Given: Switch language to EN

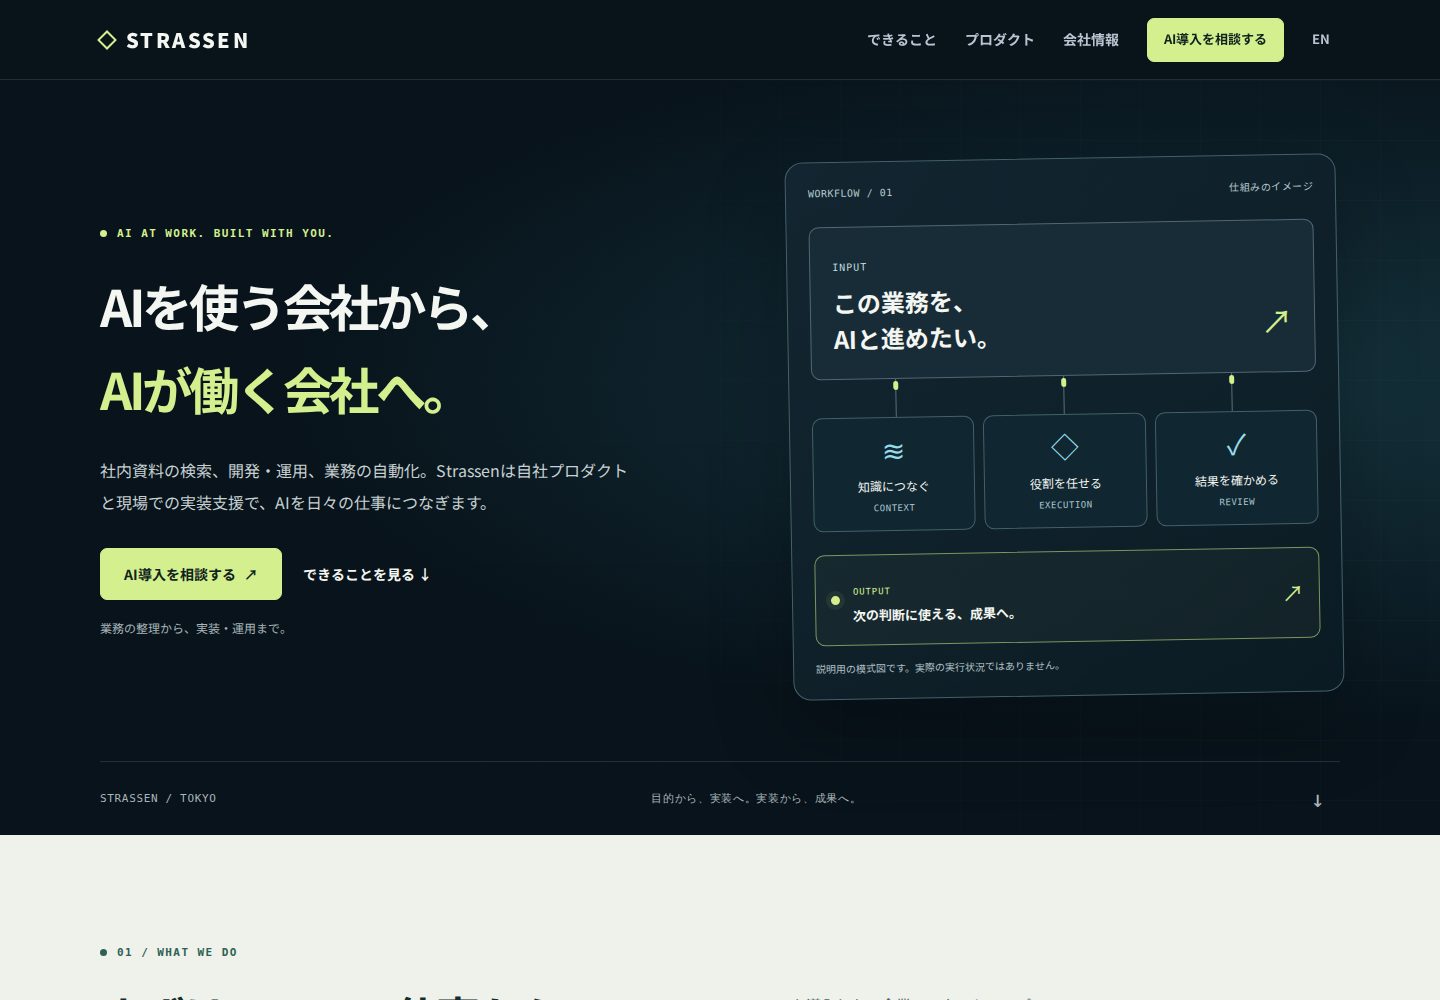Looking at the screenshot, I should click(1321, 40).
